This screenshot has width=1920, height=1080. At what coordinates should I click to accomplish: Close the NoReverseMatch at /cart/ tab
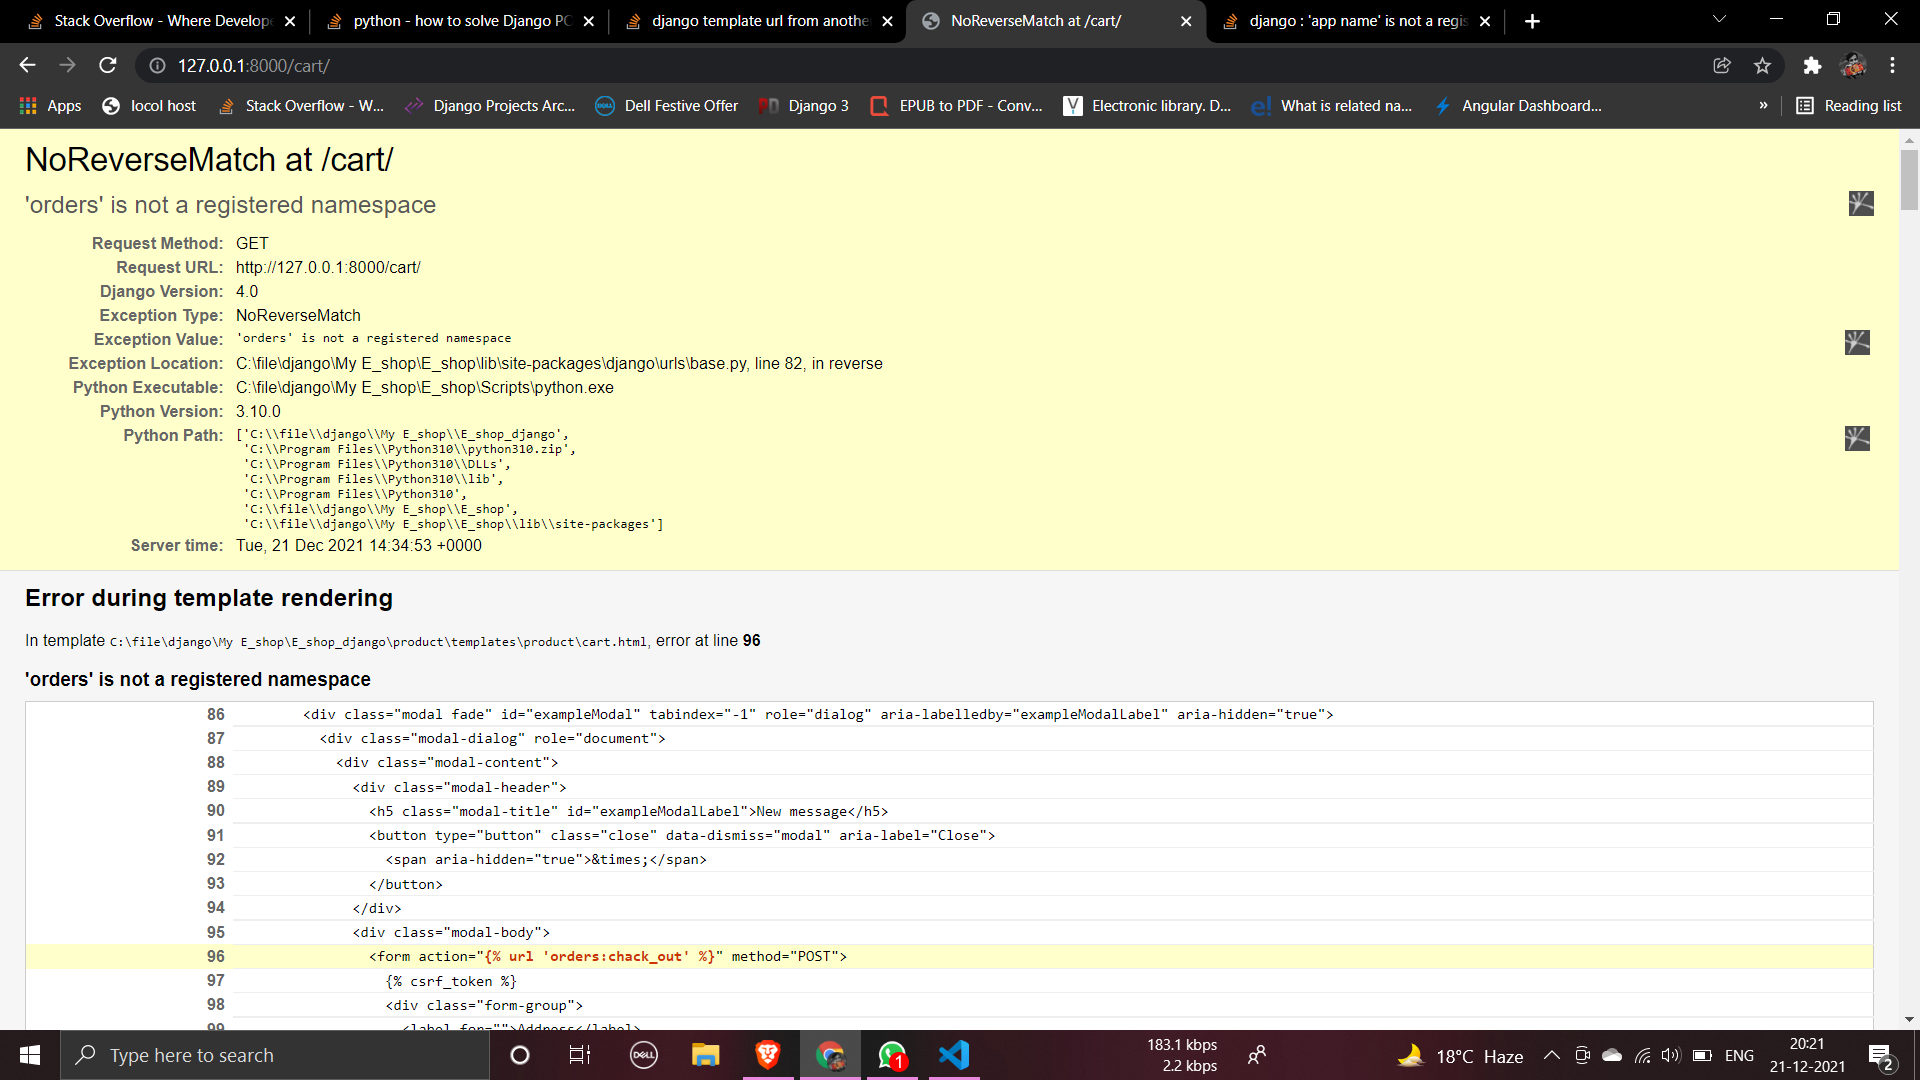[x=1186, y=21]
